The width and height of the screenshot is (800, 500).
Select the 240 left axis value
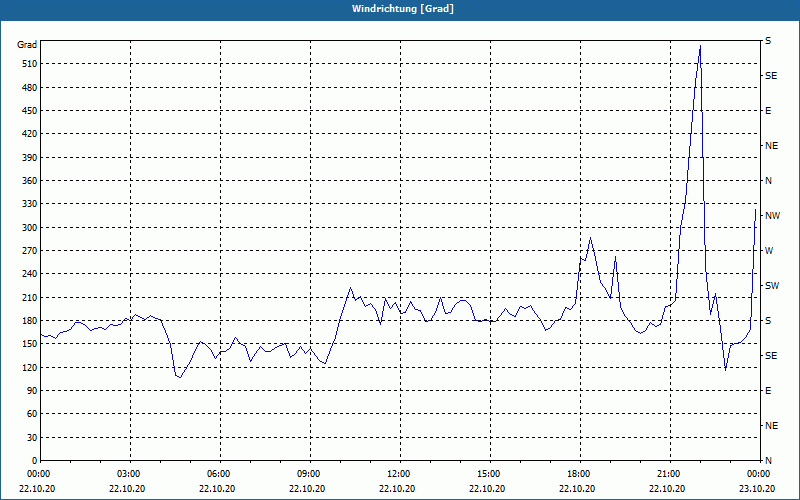(30, 274)
